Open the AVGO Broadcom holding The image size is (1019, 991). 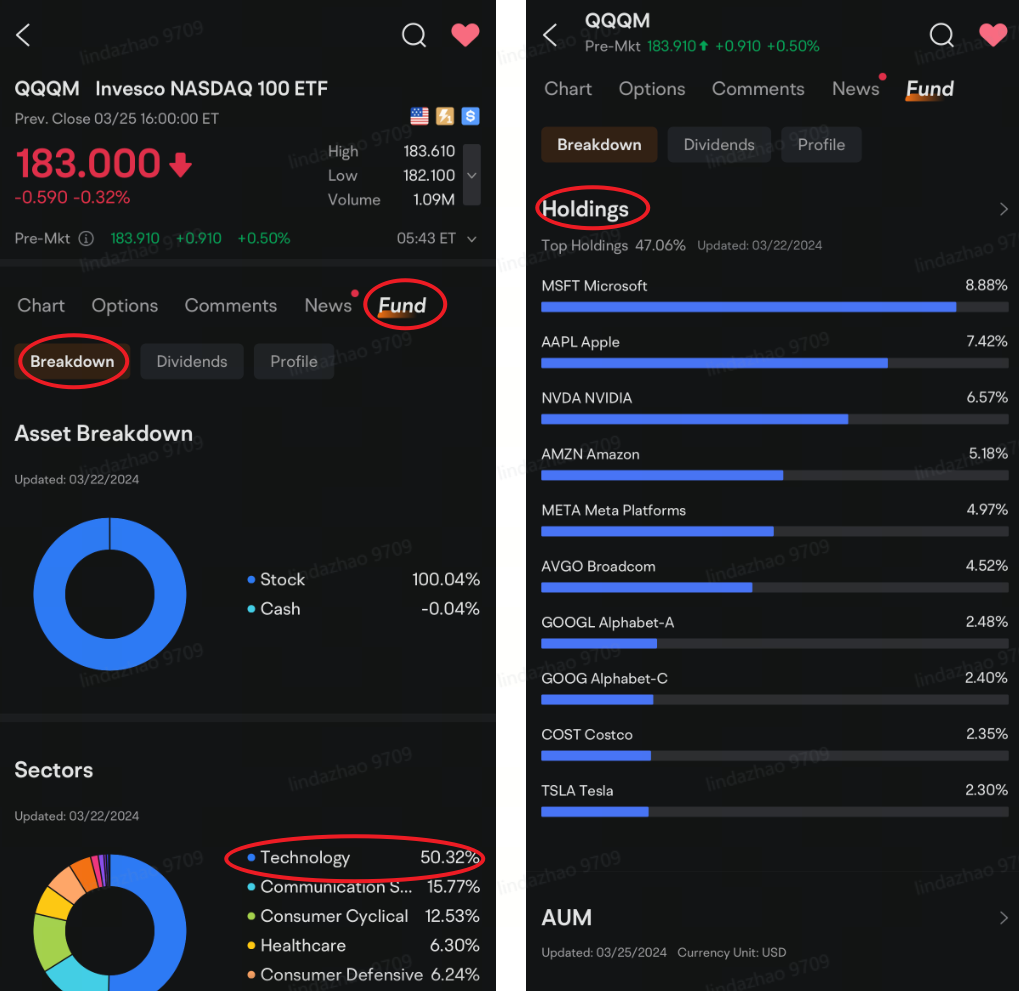pyautogui.click(x=775, y=576)
